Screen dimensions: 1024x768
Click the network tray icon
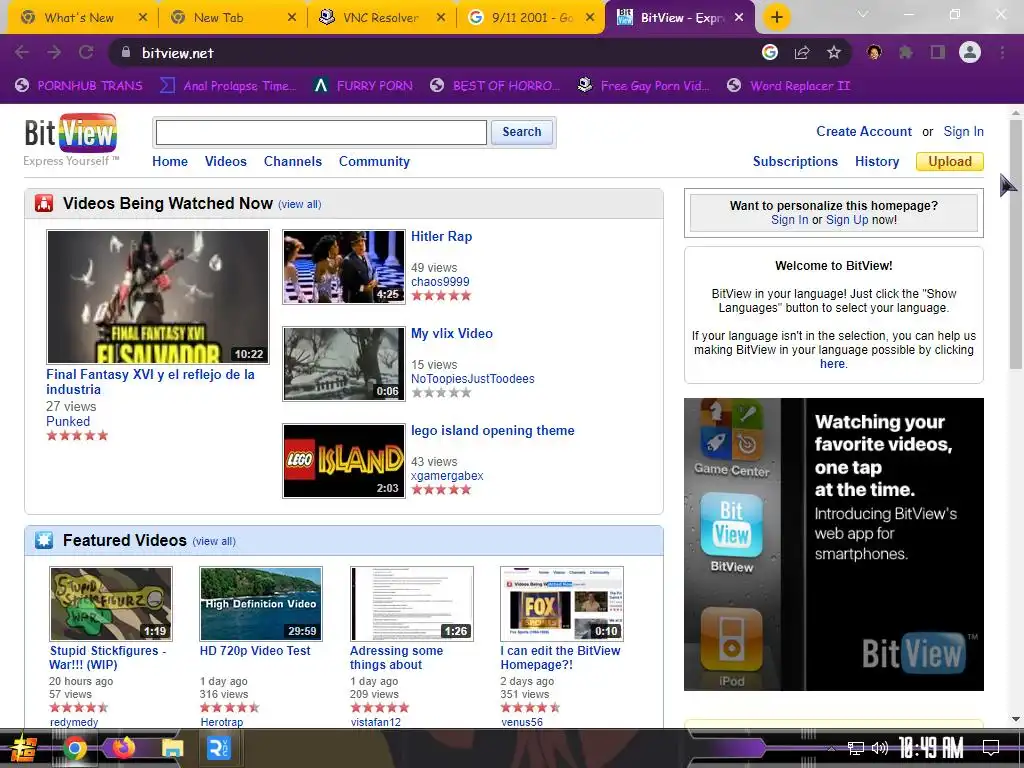coord(855,748)
